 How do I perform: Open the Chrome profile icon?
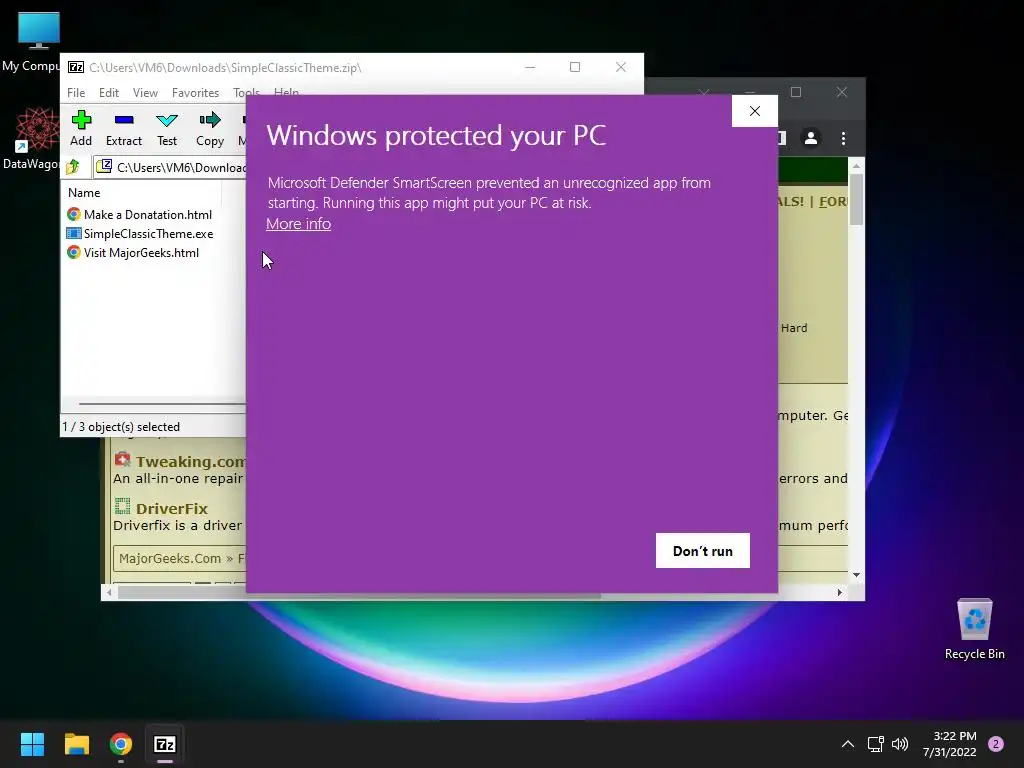[810, 138]
